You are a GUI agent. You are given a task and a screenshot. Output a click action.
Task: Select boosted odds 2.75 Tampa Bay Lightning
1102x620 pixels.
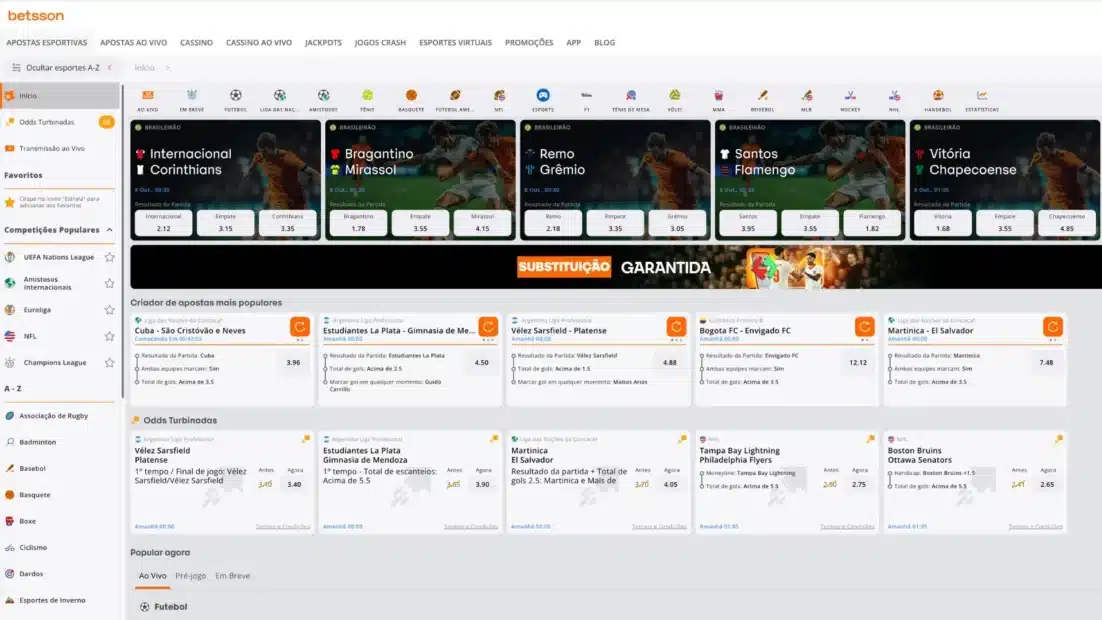tap(859, 484)
